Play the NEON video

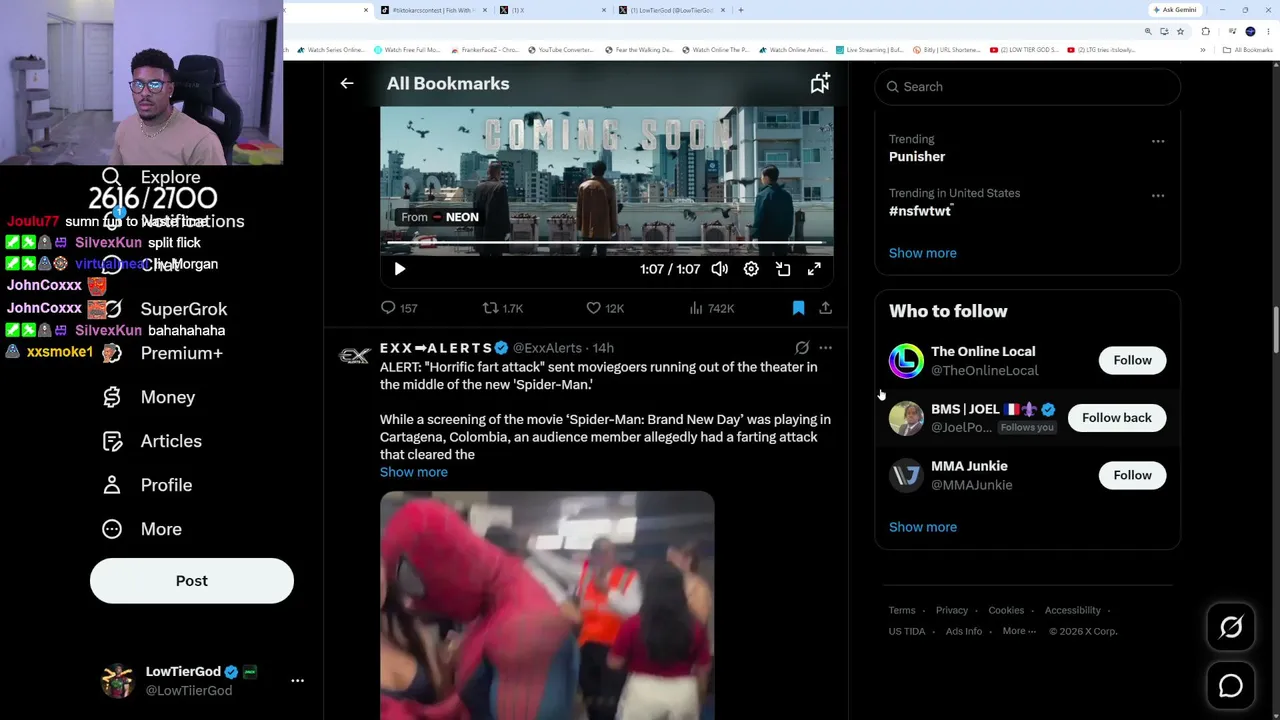point(399,269)
